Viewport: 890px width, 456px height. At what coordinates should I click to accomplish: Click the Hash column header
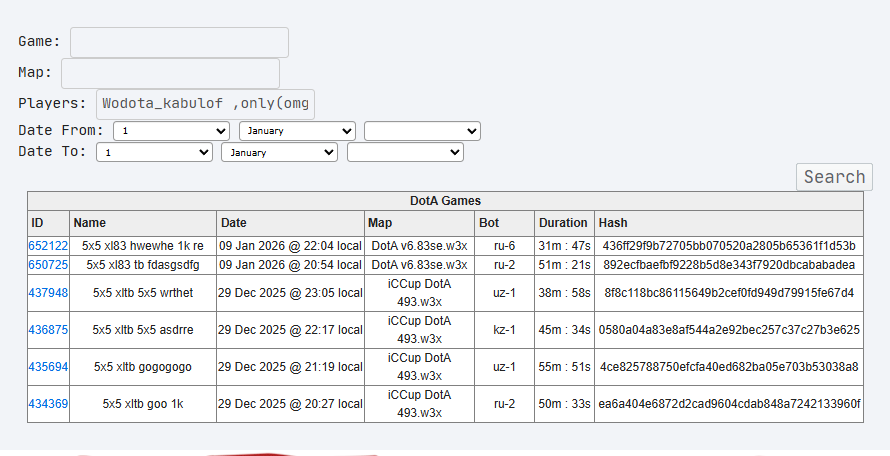612,223
